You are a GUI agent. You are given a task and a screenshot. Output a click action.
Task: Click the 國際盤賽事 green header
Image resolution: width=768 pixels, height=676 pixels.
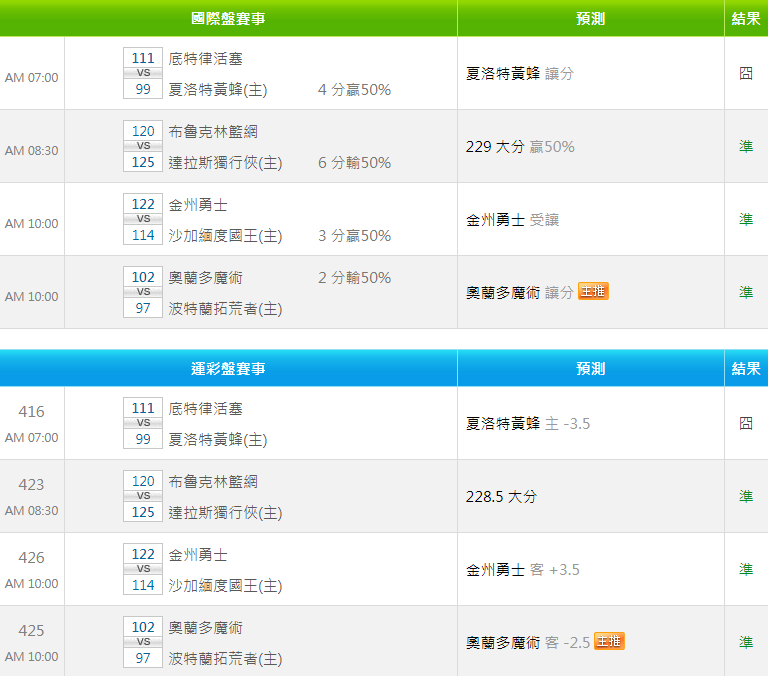click(x=228, y=19)
